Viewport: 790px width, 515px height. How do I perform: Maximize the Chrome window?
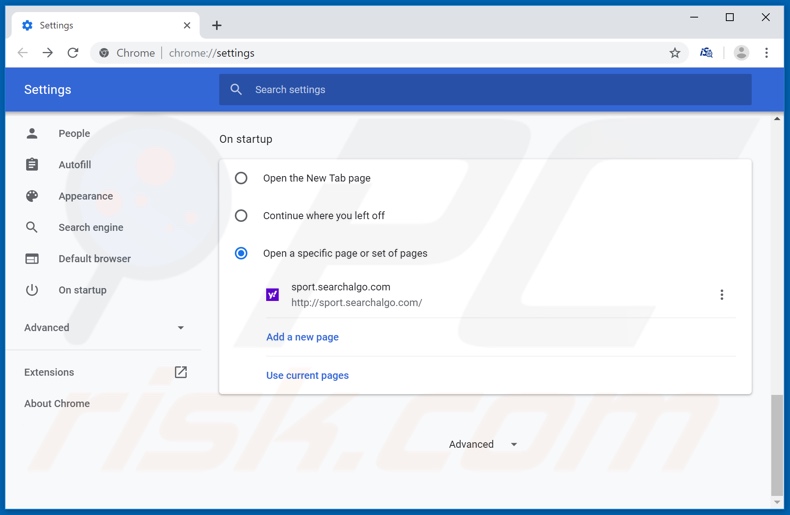point(730,17)
